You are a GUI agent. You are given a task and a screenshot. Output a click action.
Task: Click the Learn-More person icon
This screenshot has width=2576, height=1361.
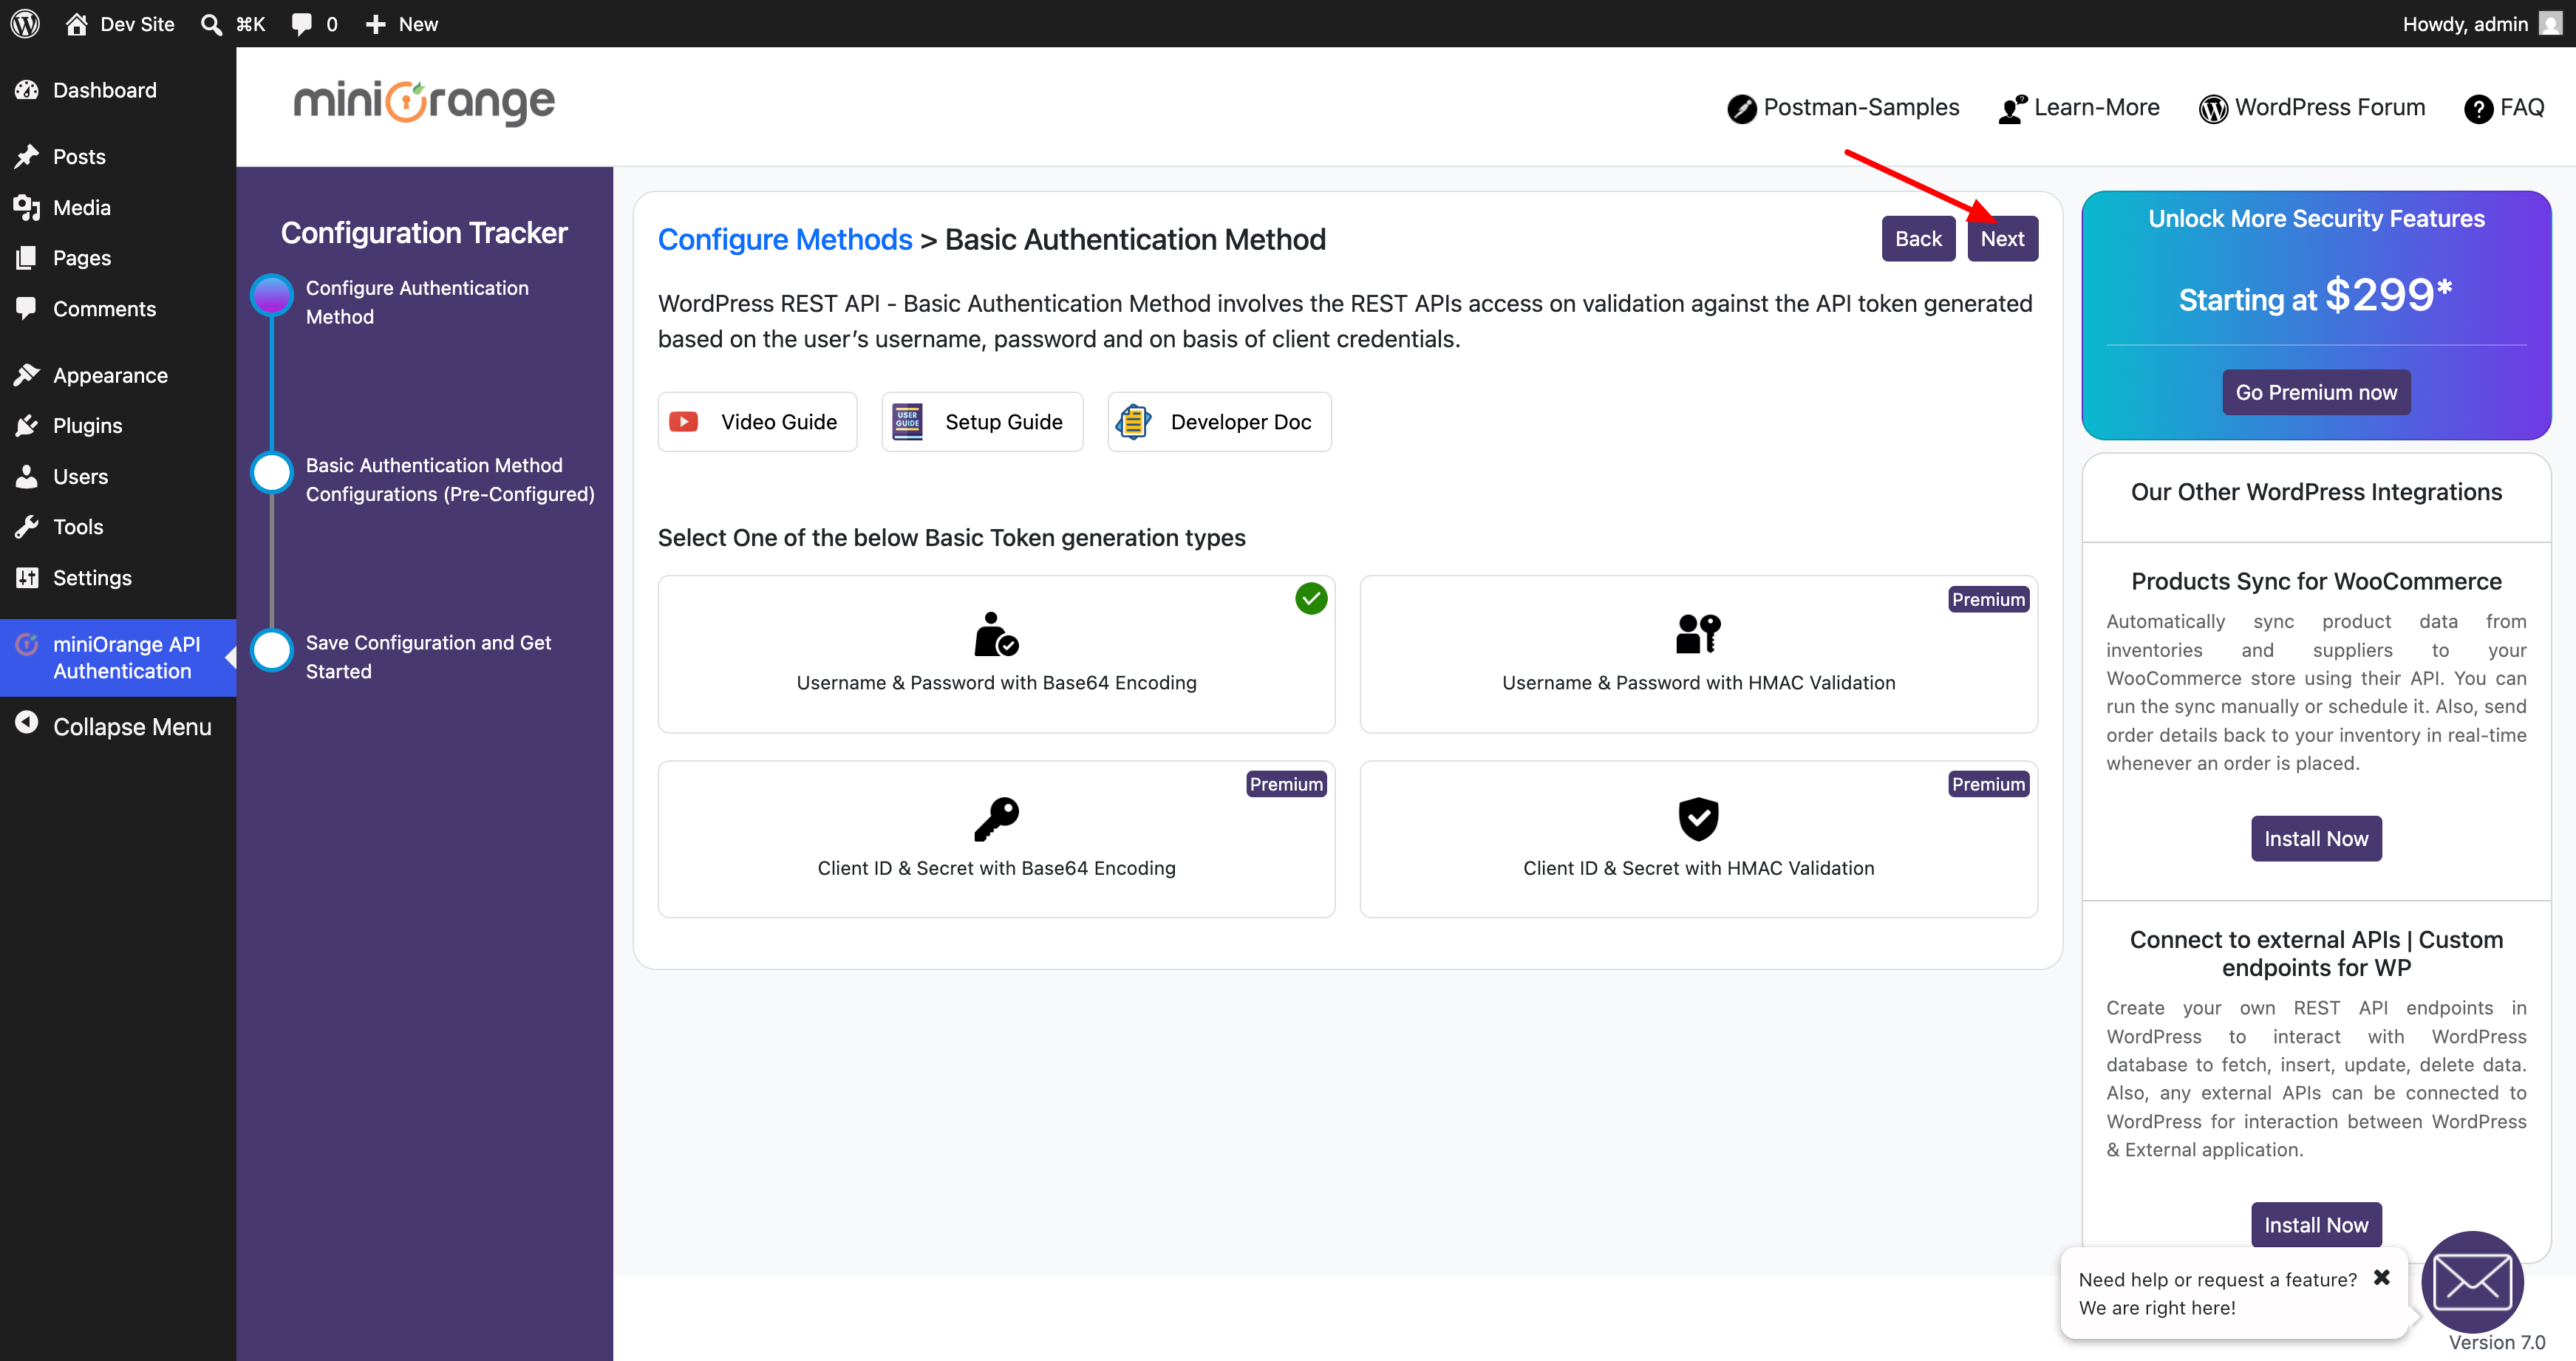(2012, 108)
